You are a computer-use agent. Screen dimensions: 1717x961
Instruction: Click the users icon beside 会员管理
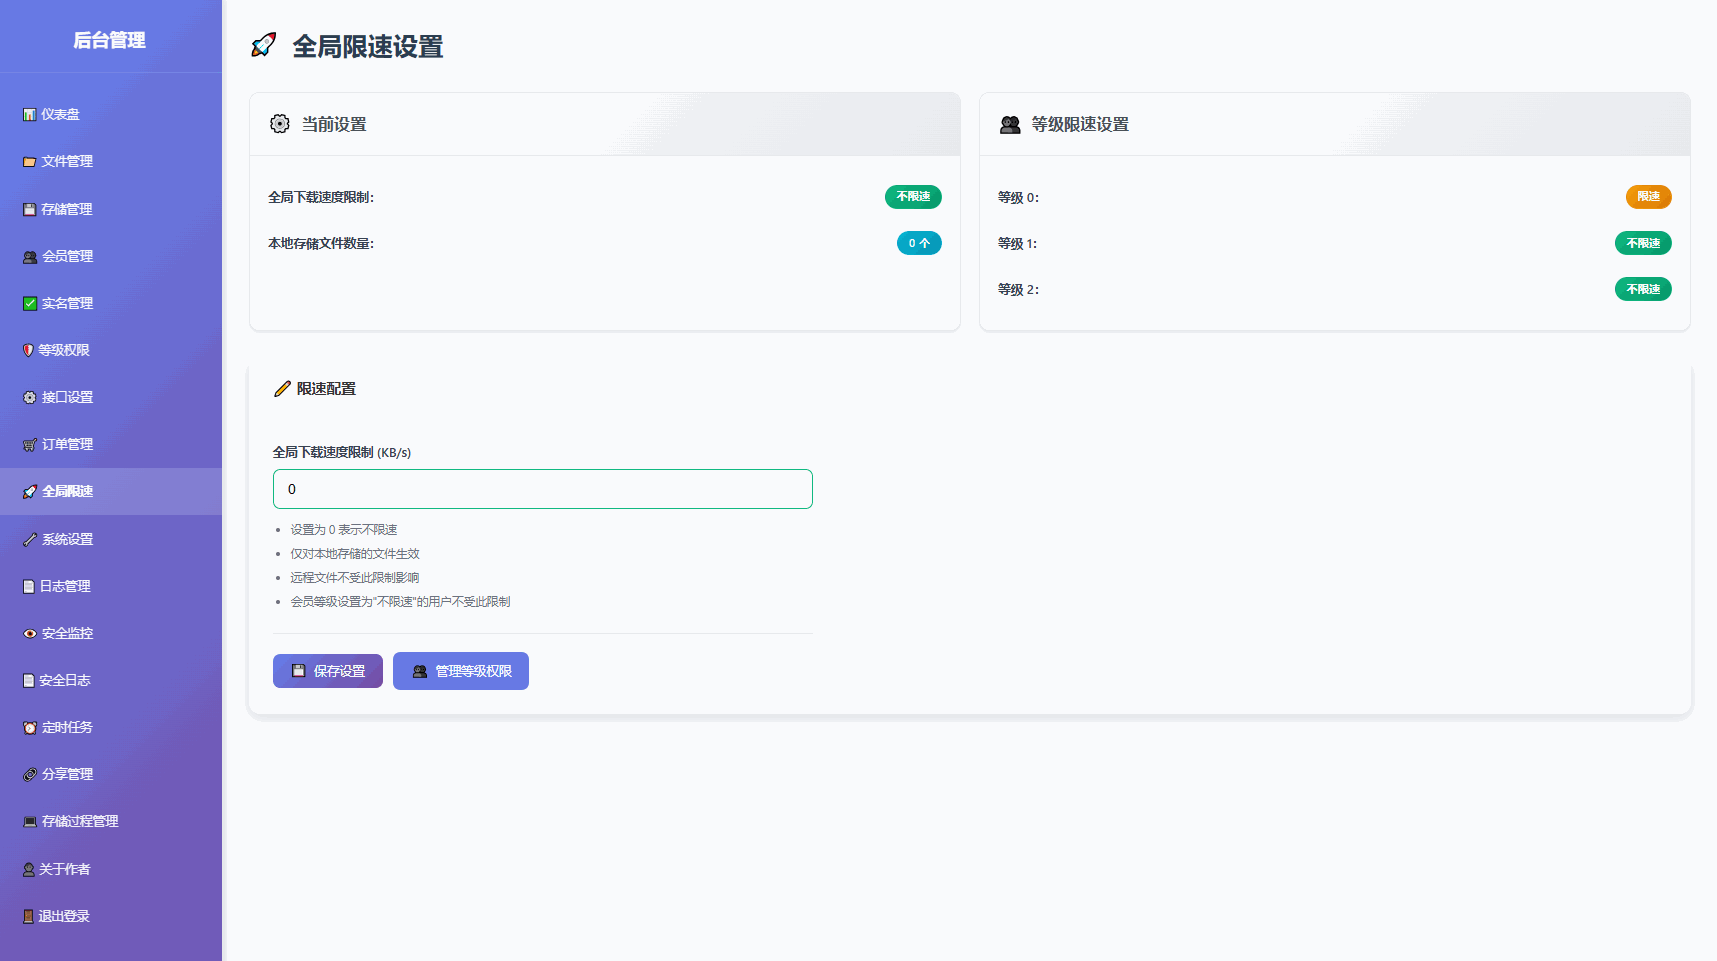tap(30, 257)
